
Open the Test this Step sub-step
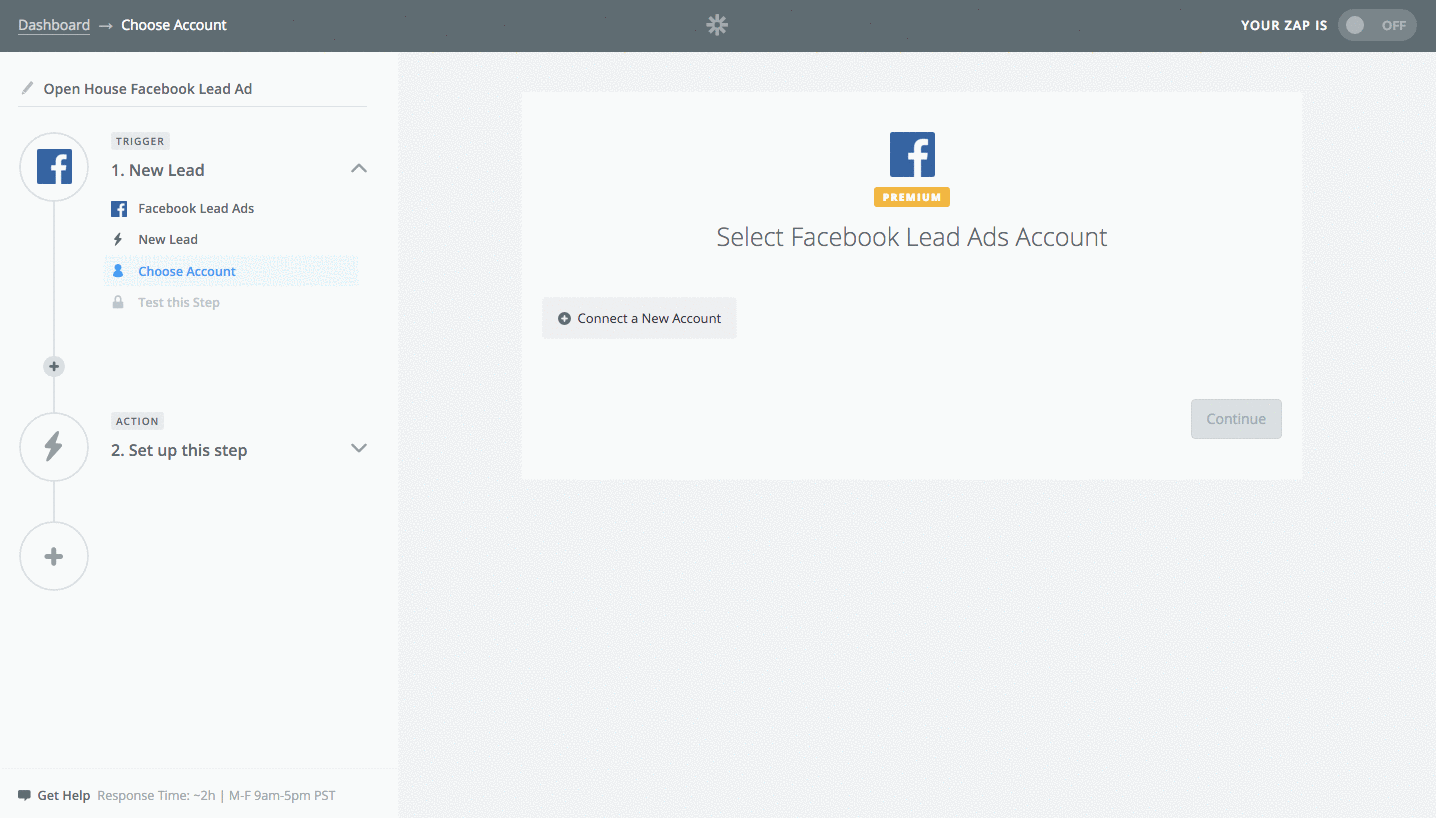179,302
